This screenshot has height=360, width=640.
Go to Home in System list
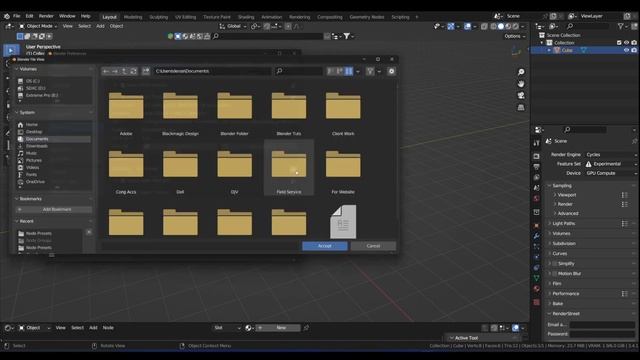[32, 124]
